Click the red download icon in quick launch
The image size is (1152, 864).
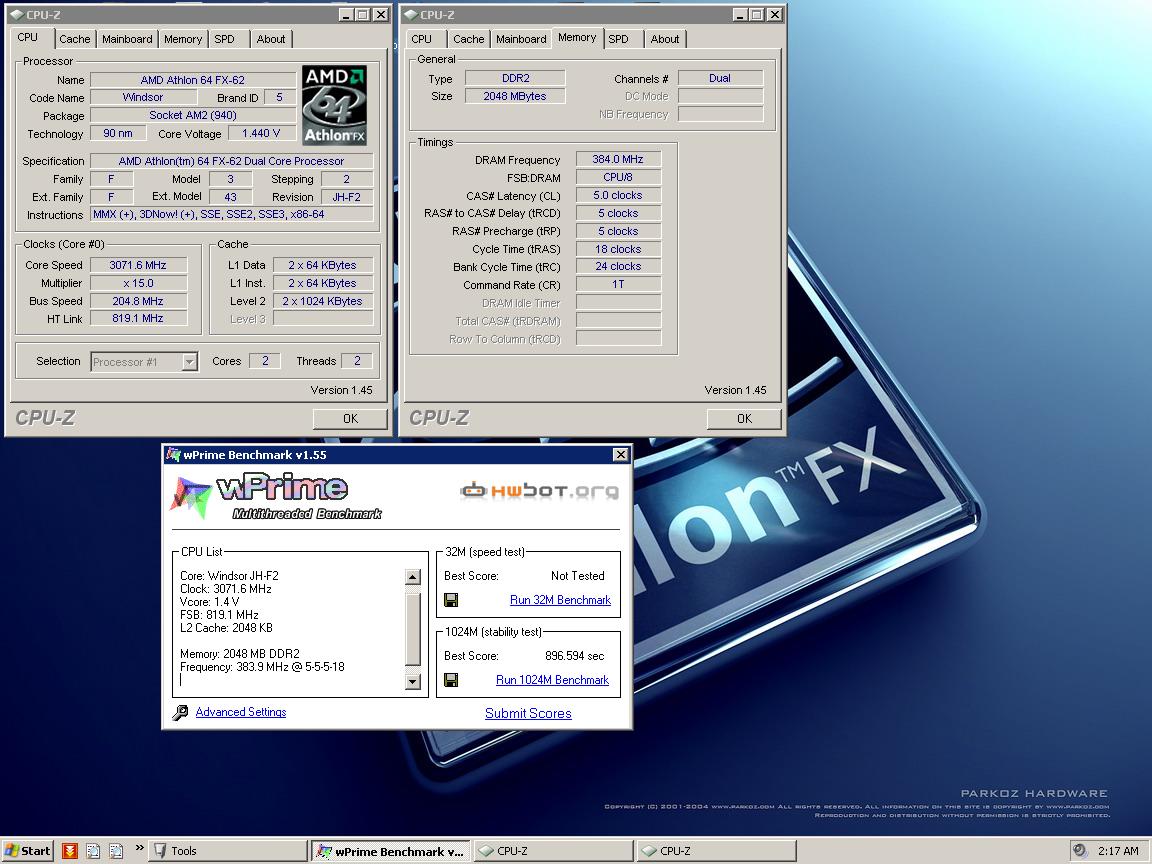click(x=70, y=851)
